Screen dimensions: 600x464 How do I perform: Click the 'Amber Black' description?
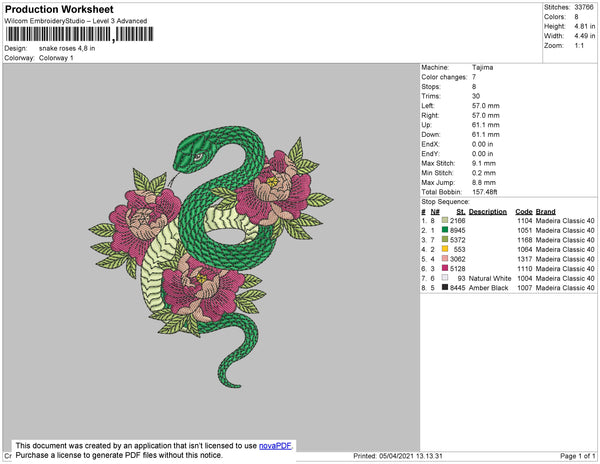click(488, 288)
